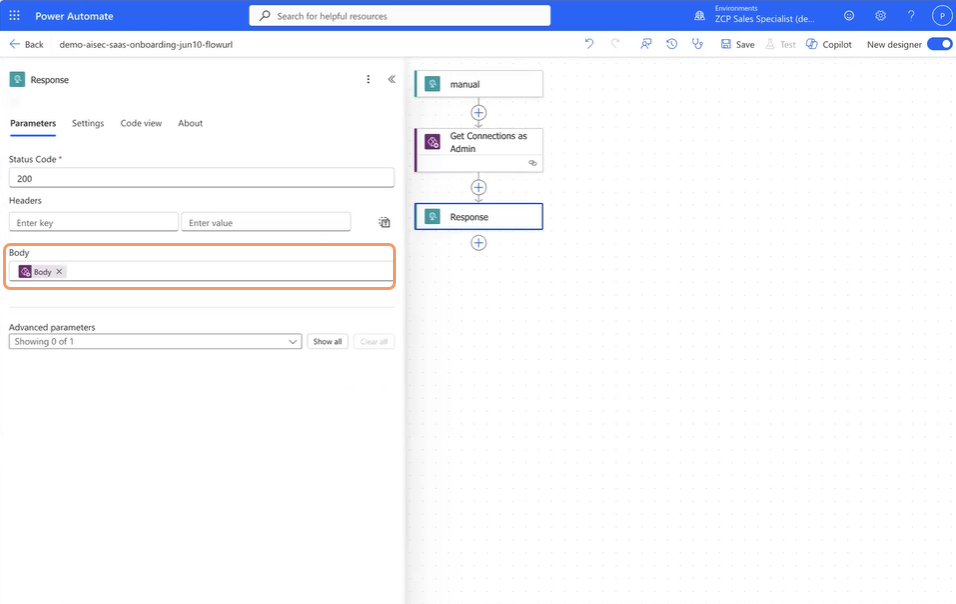
Task: Open version history clock icon
Action: [x=671, y=44]
